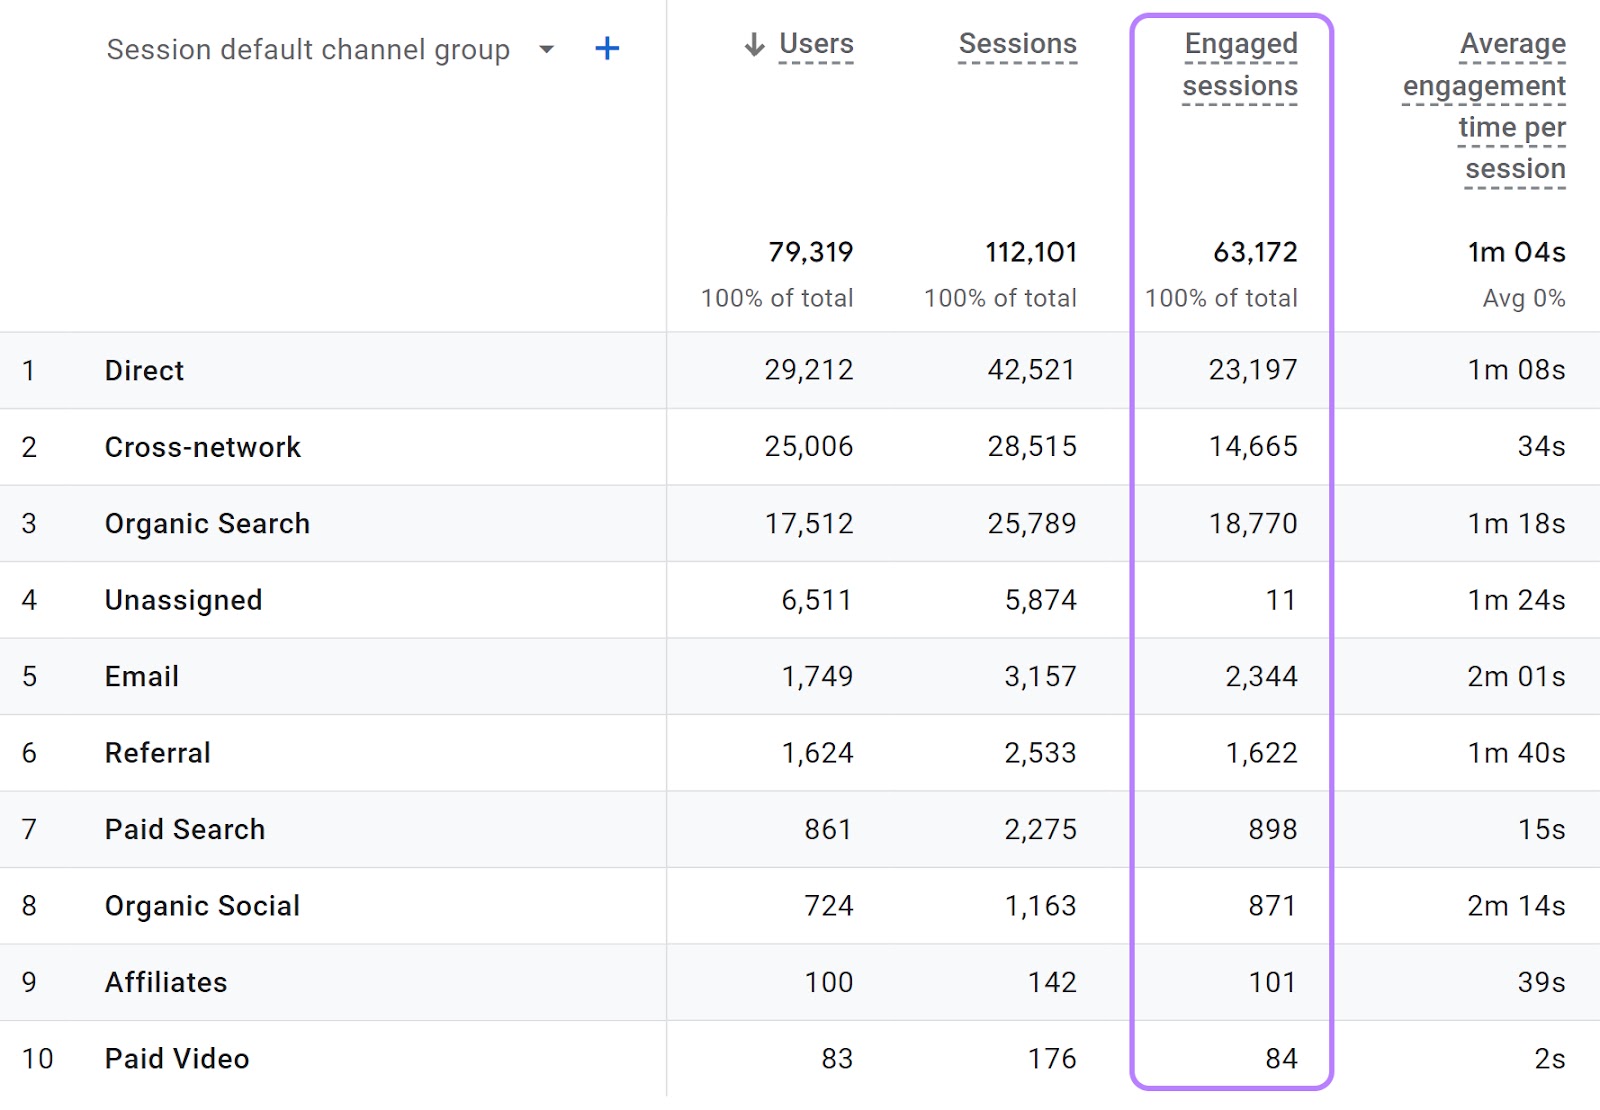Viewport: 1600px width, 1110px height.
Task: Select Email from the channel rows
Action: pos(141,676)
